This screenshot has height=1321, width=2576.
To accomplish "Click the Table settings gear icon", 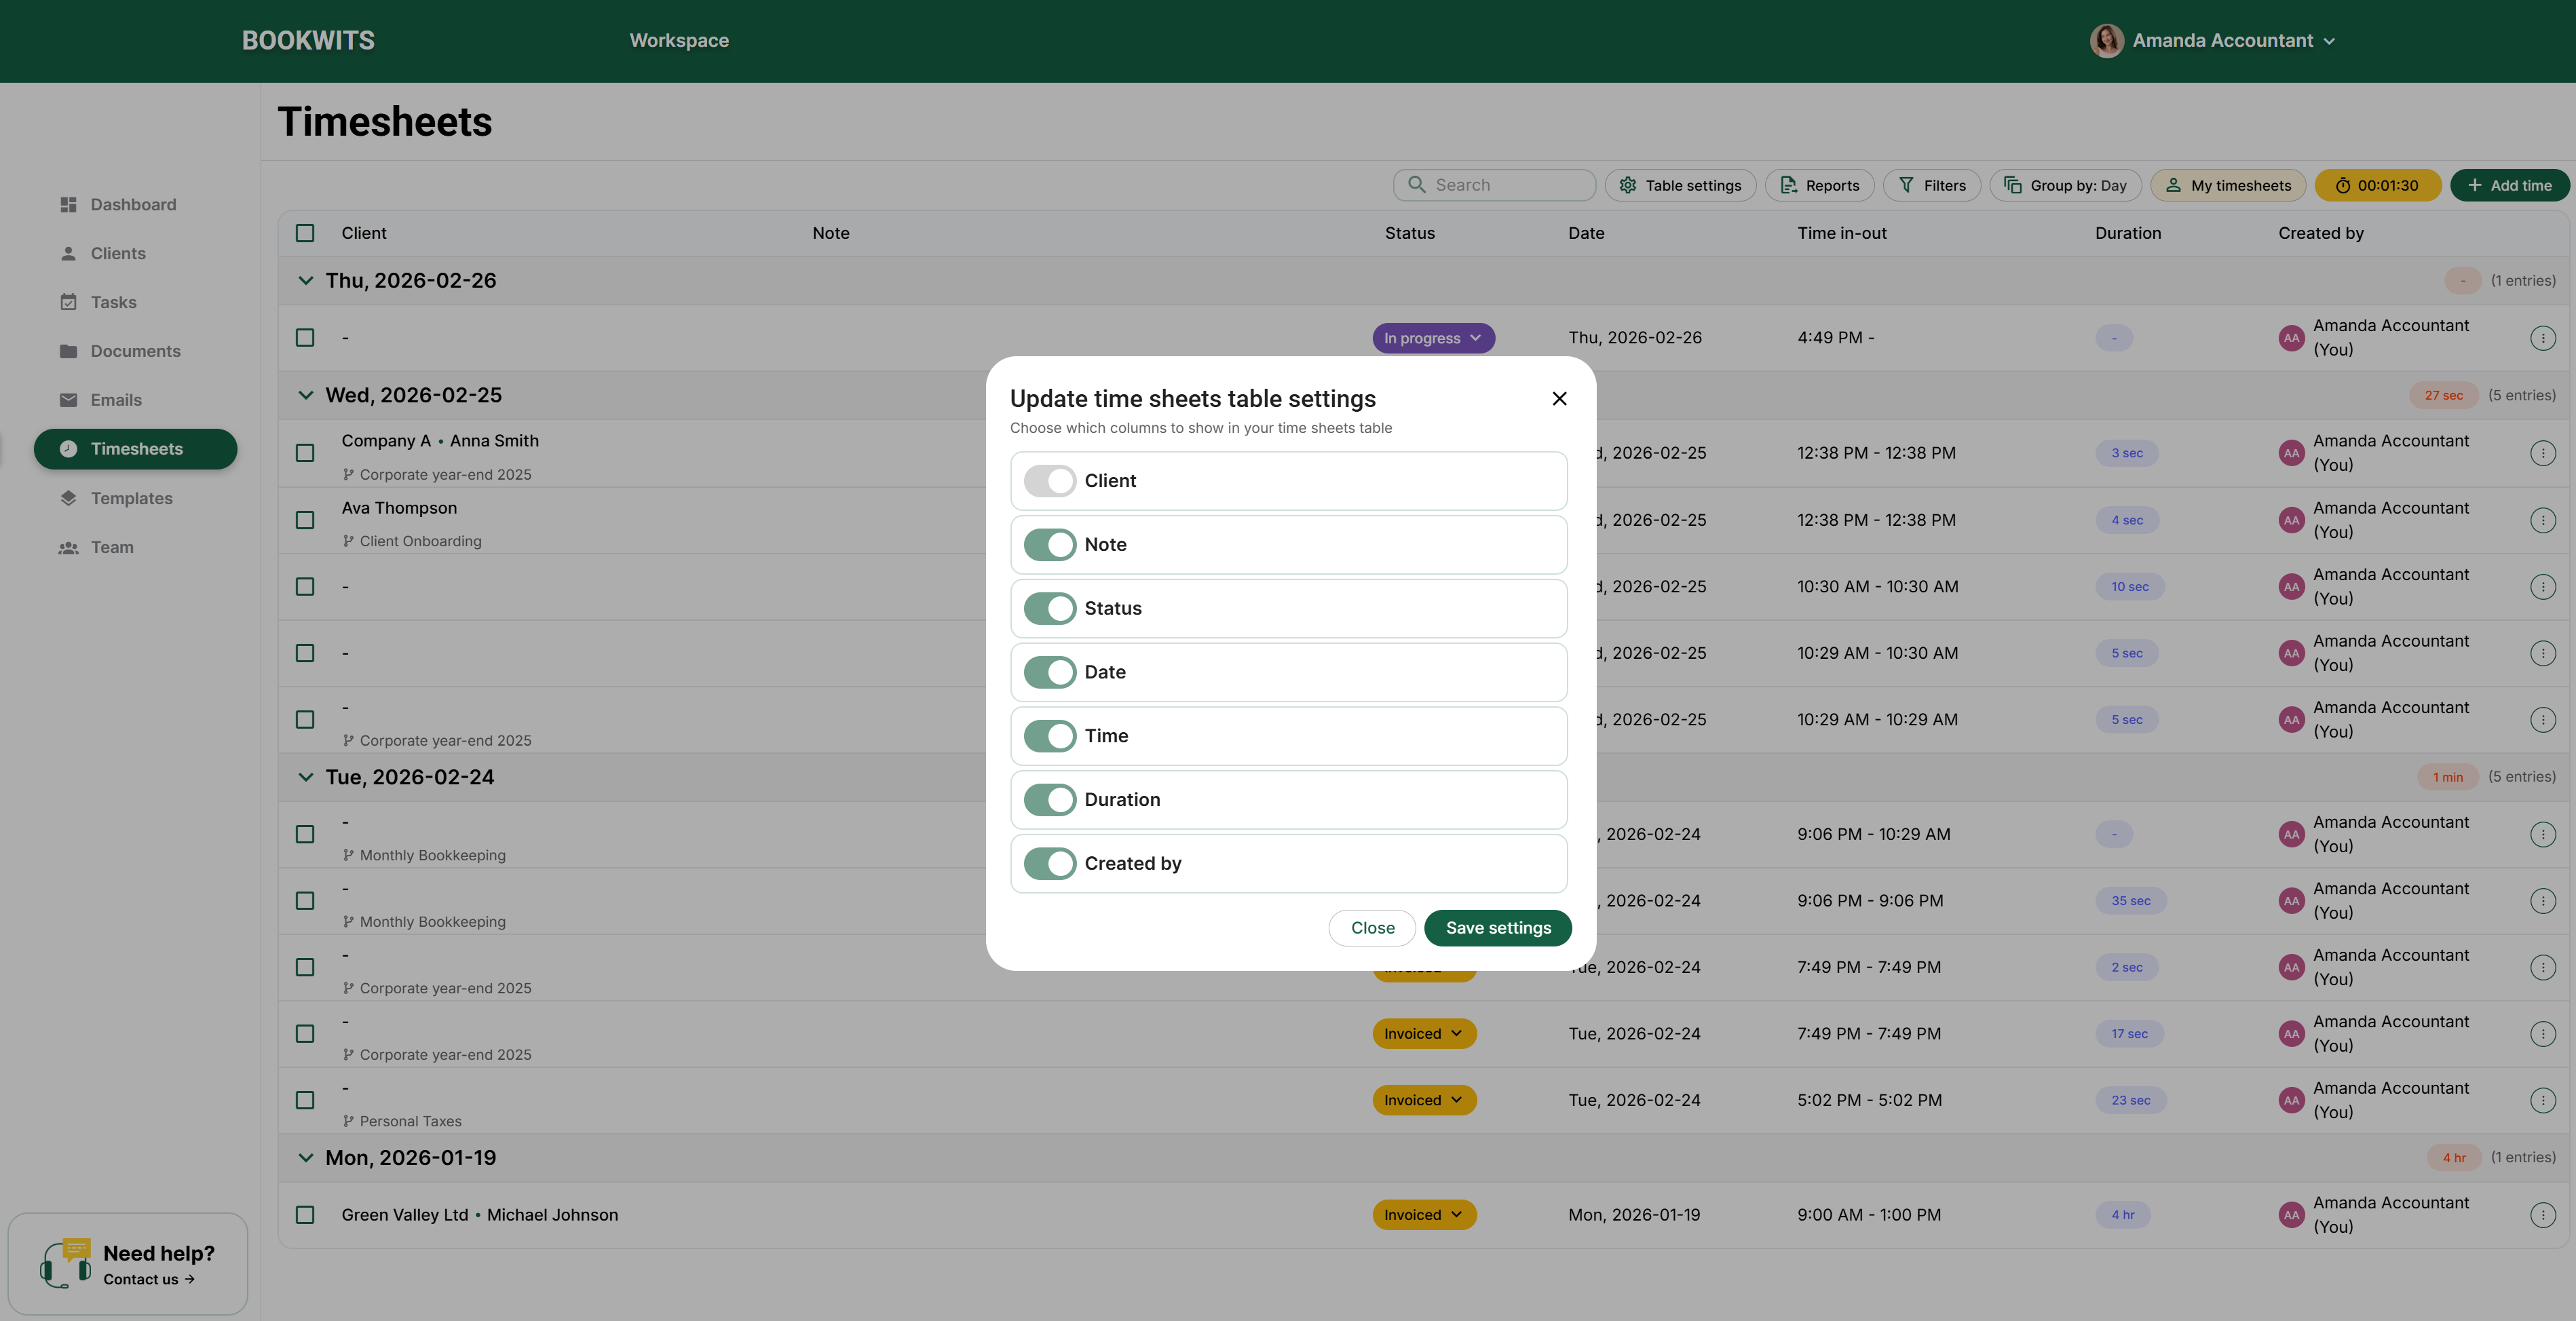I will pyautogui.click(x=1627, y=185).
